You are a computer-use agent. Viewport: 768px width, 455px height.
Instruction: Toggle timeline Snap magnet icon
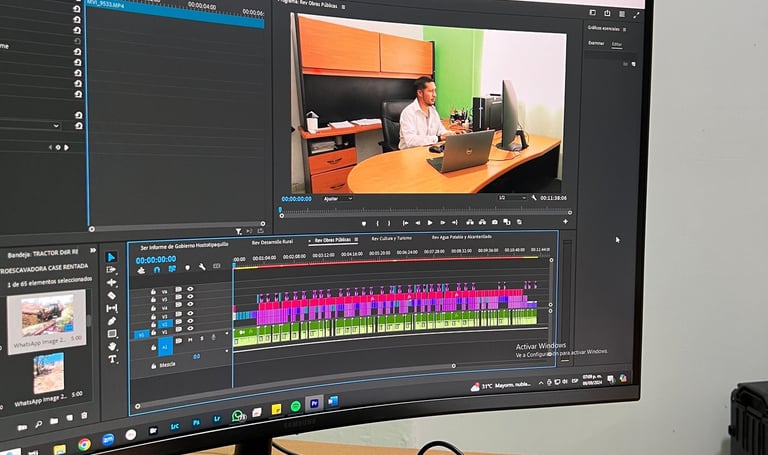157,269
